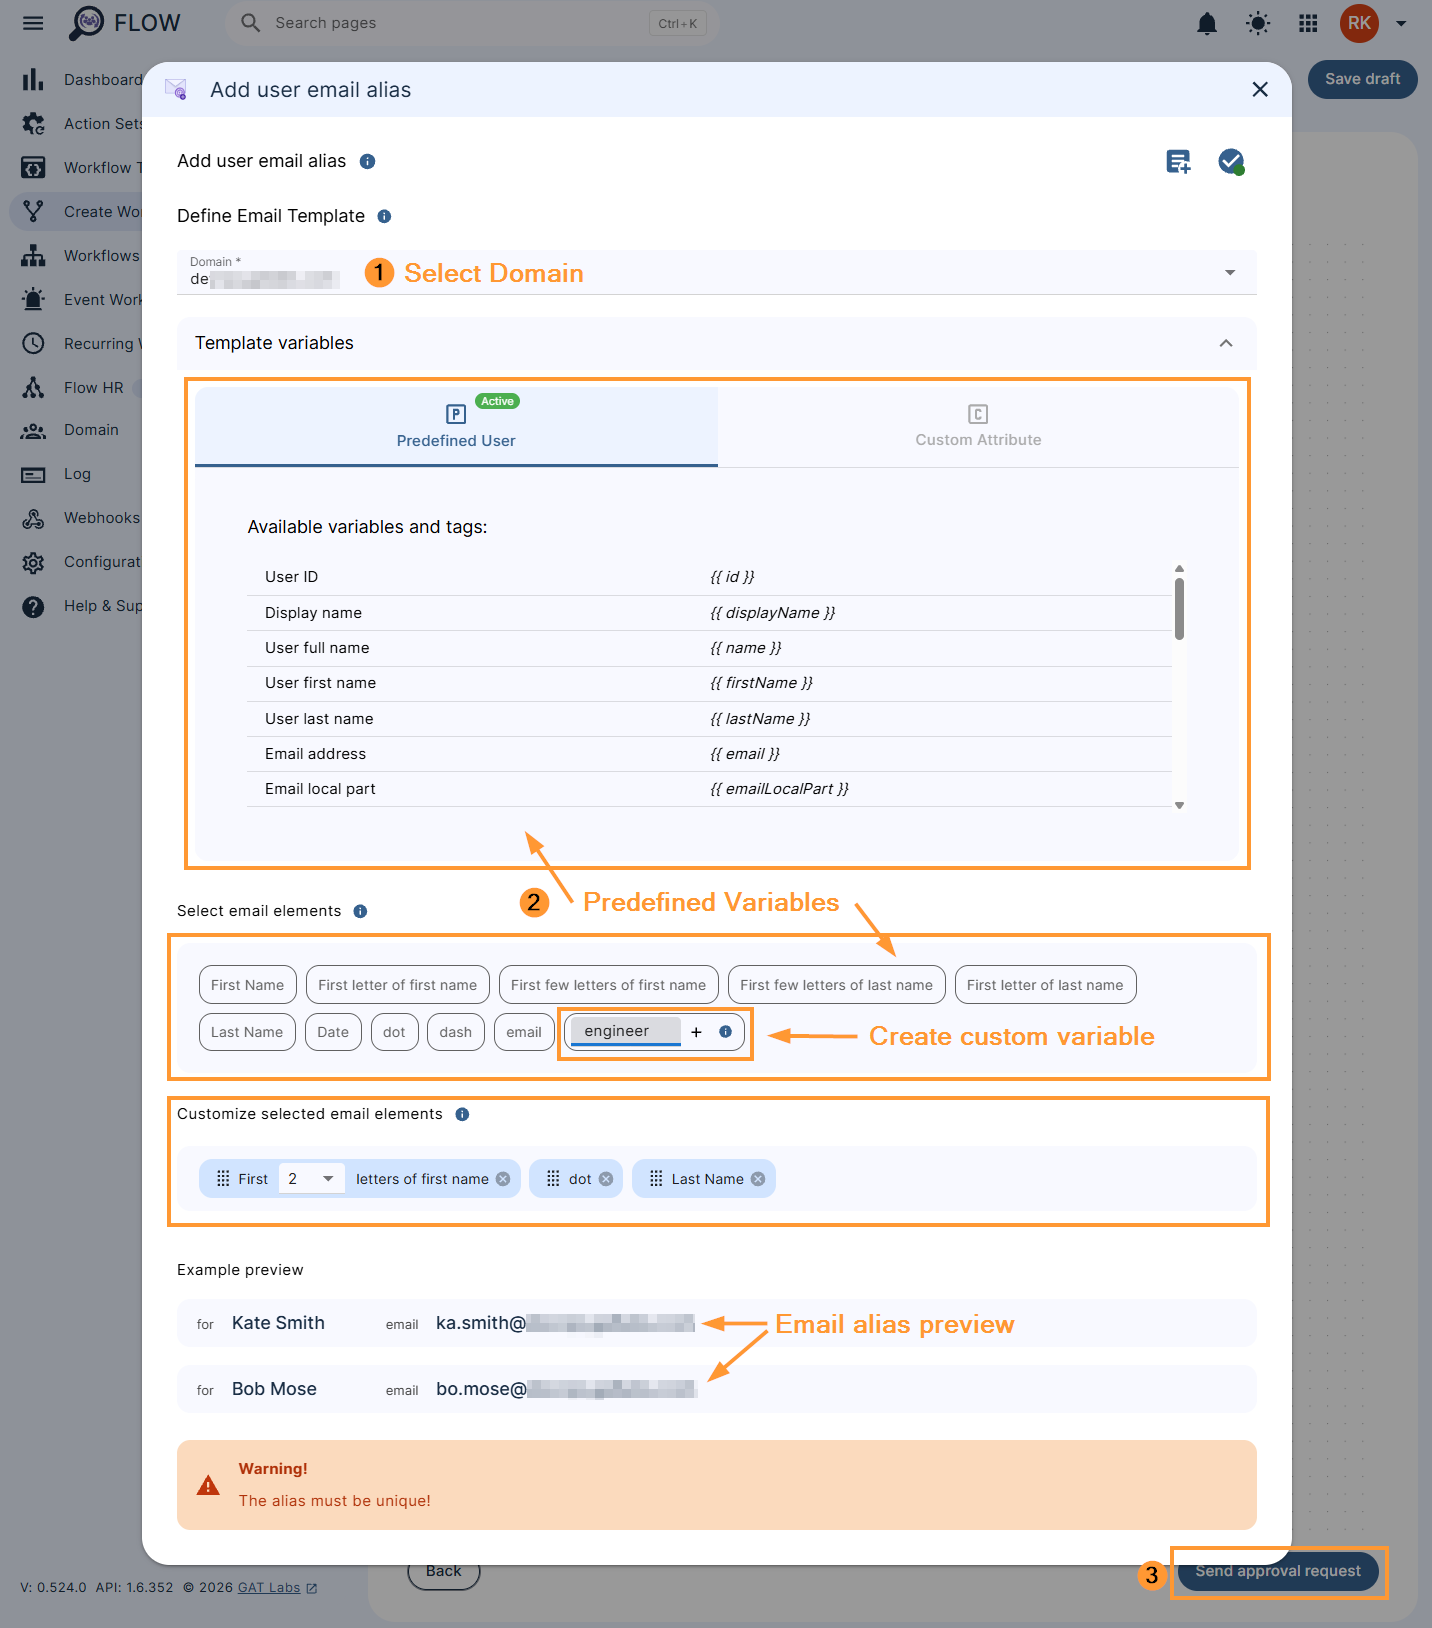The width and height of the screenshot is (1432, 1628).
Task: Click info icon next to Define Email Template
Action: [x=384, y=216]
